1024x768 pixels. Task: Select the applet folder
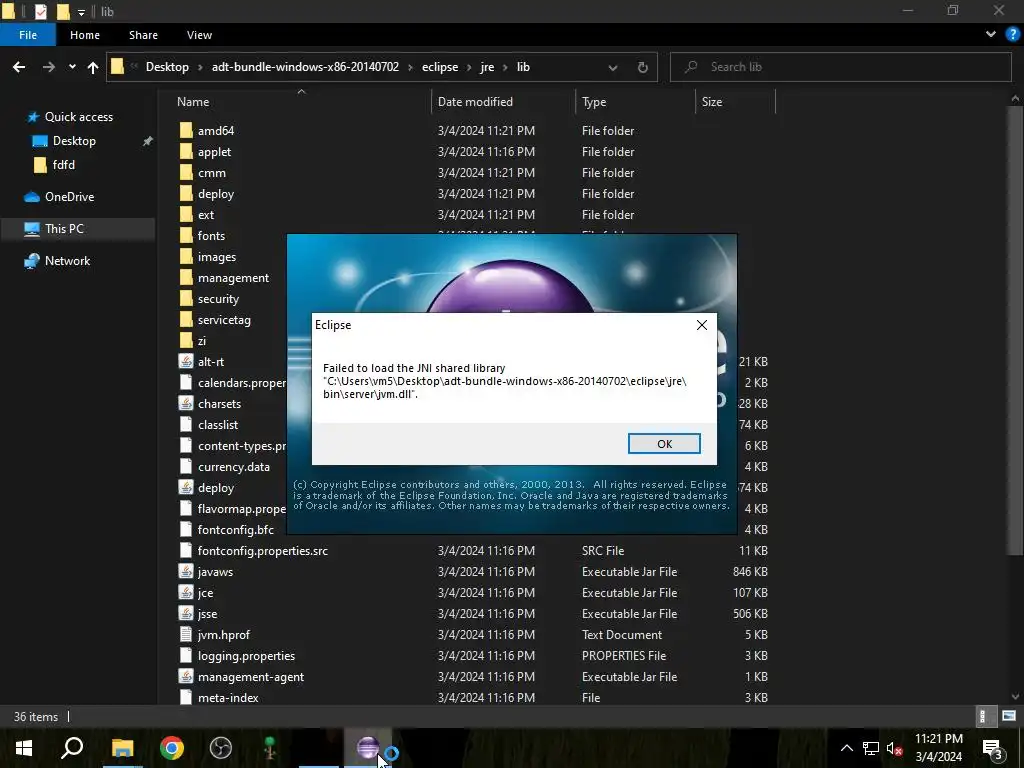click(x=214, y=152)
